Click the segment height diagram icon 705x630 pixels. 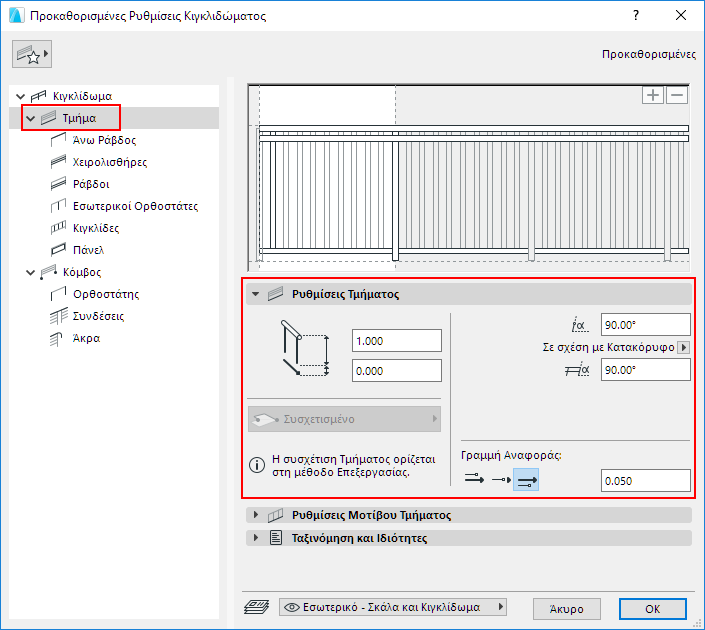point(305,348)
